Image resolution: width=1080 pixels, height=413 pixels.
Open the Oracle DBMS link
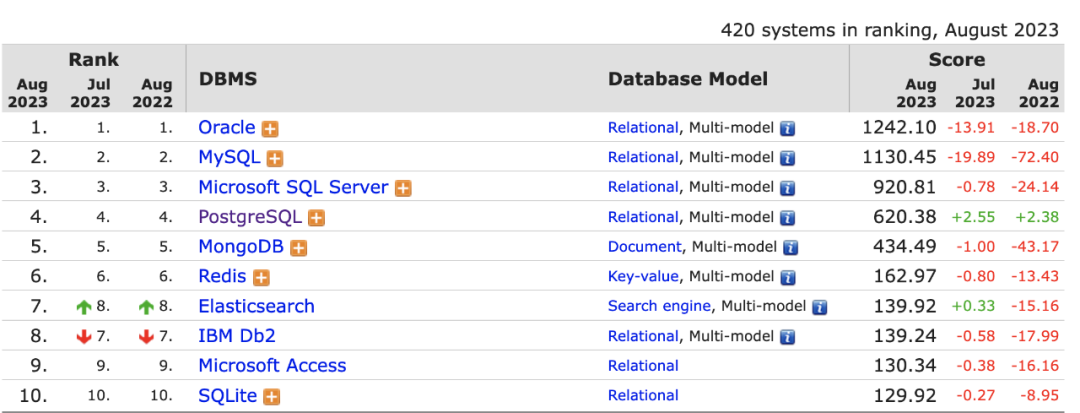pos(227,127)
